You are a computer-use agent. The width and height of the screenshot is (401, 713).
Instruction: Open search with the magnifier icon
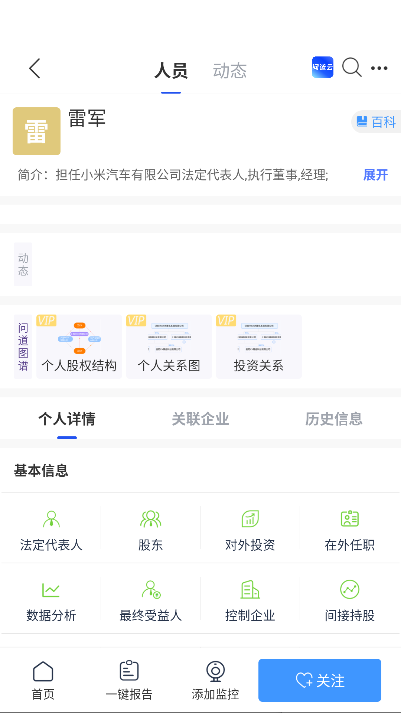click(x=351, y=68)
